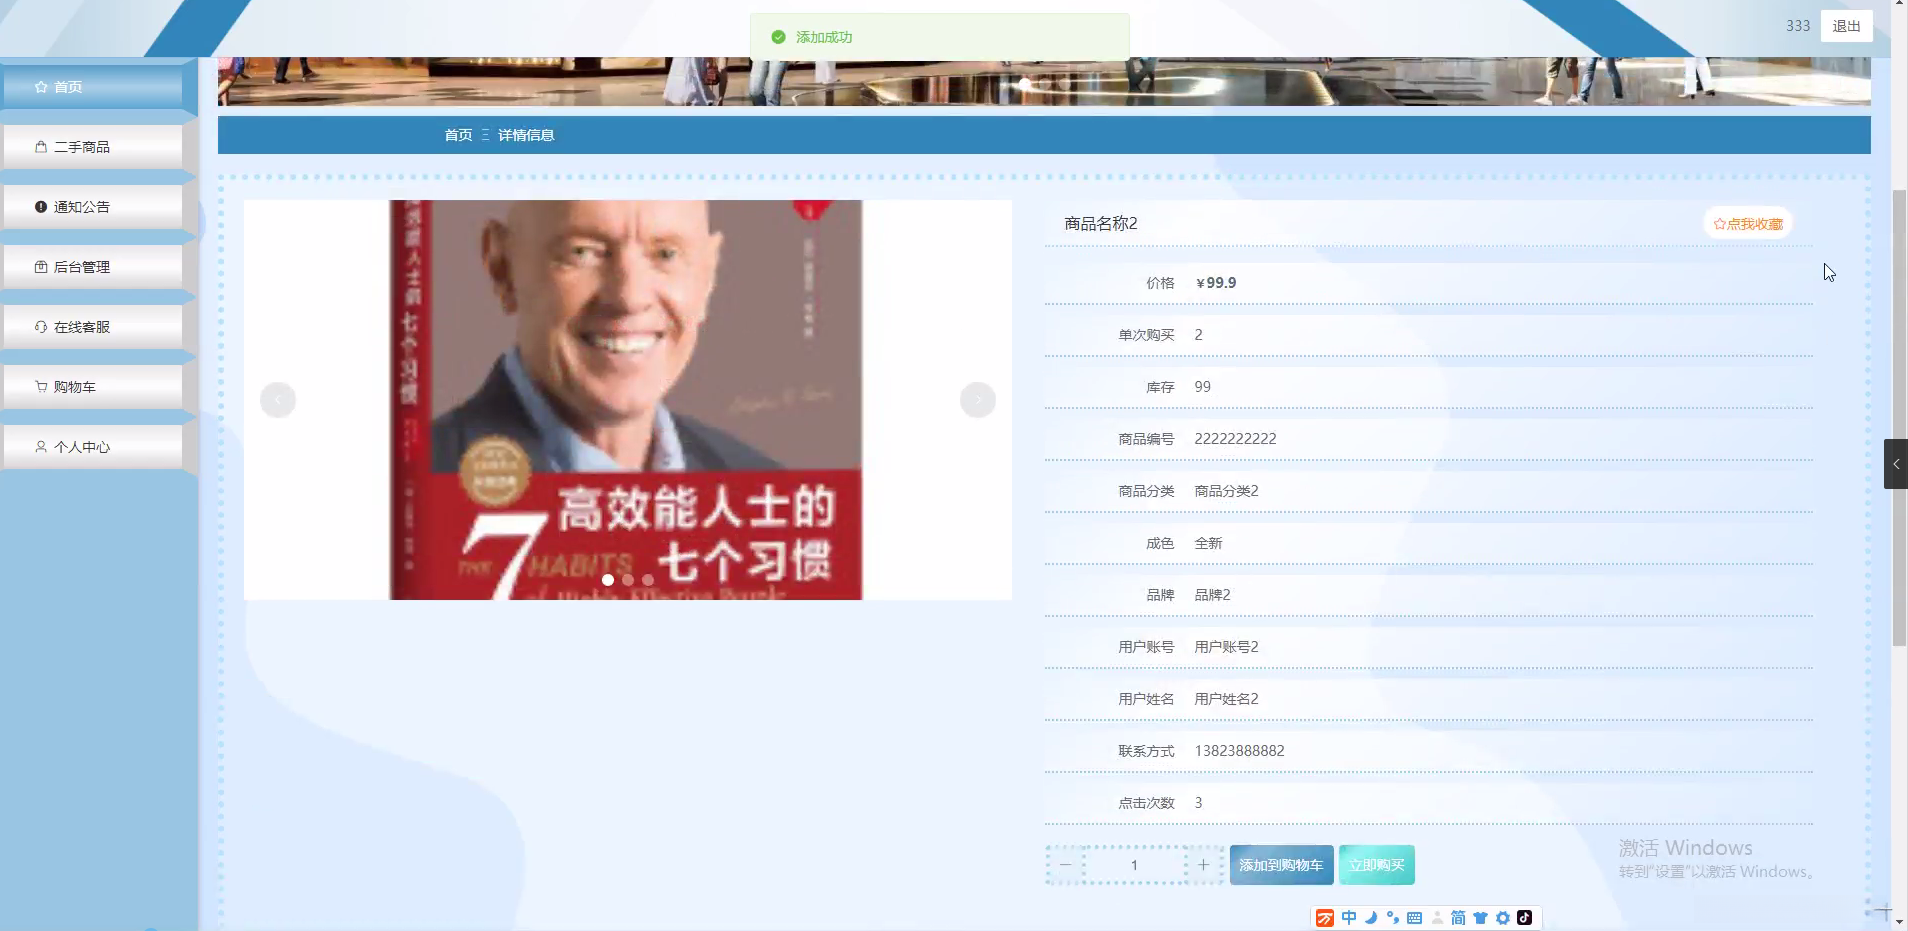Screen dimensions: 1908x931
Task: Click the Sogou input method logo icon
Action: (1325, 918)
